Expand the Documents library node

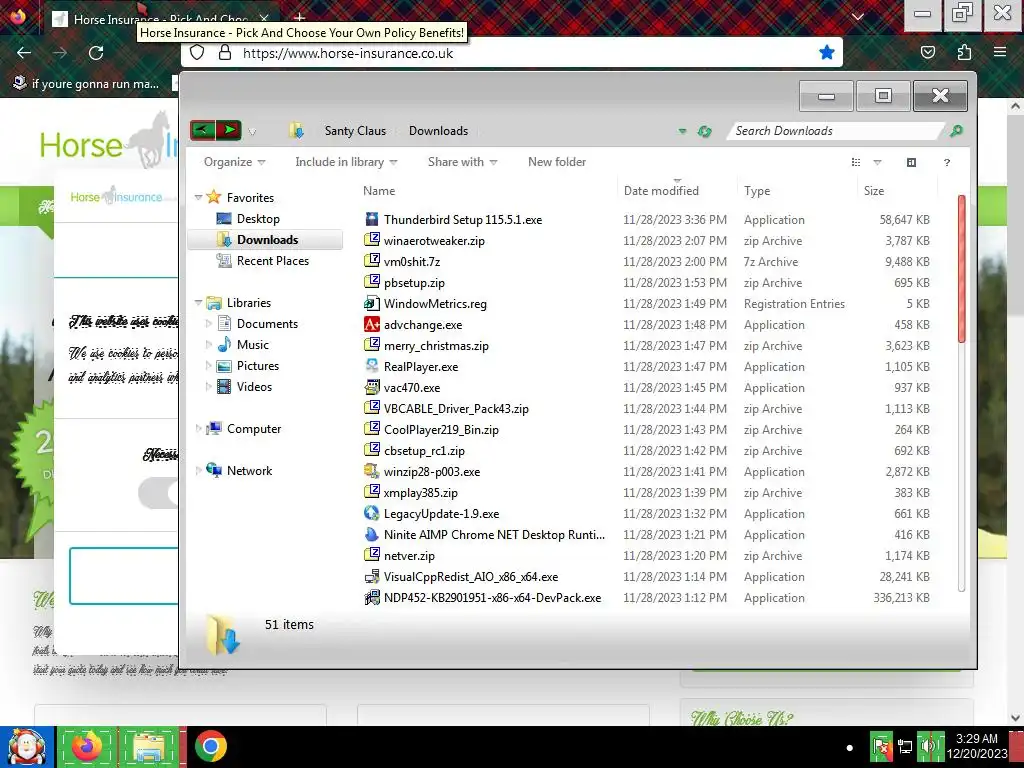click(208, 324)
